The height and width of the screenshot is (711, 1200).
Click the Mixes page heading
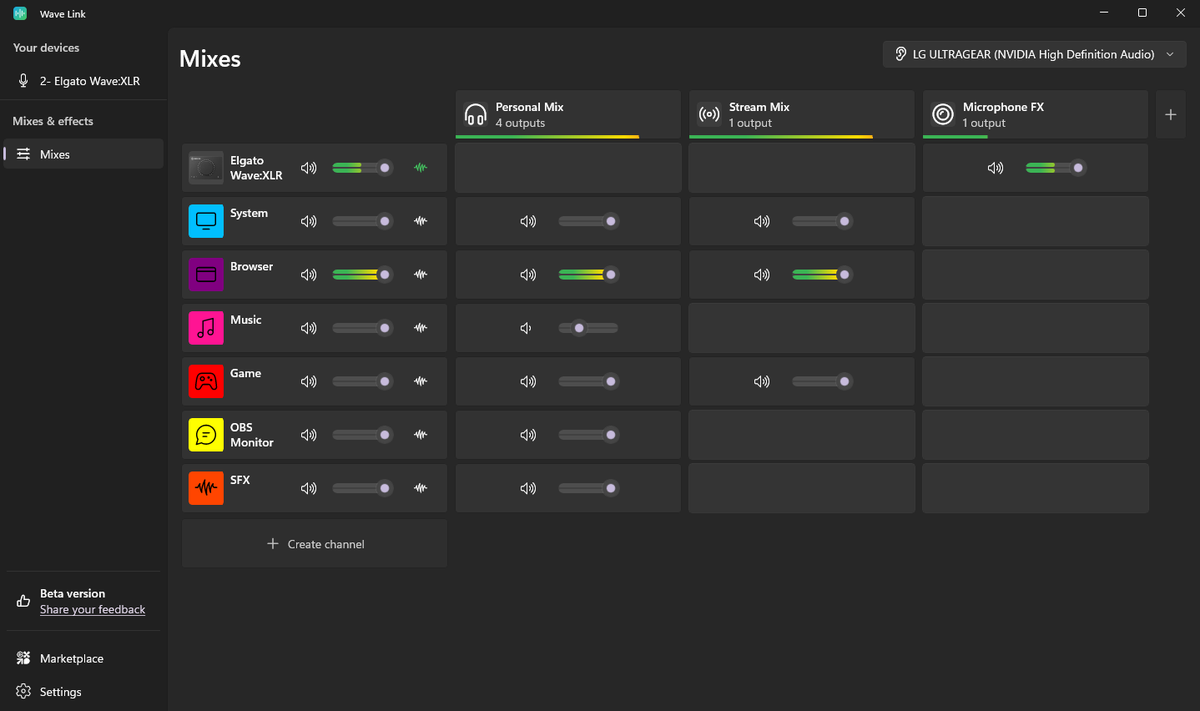(210, 59)
